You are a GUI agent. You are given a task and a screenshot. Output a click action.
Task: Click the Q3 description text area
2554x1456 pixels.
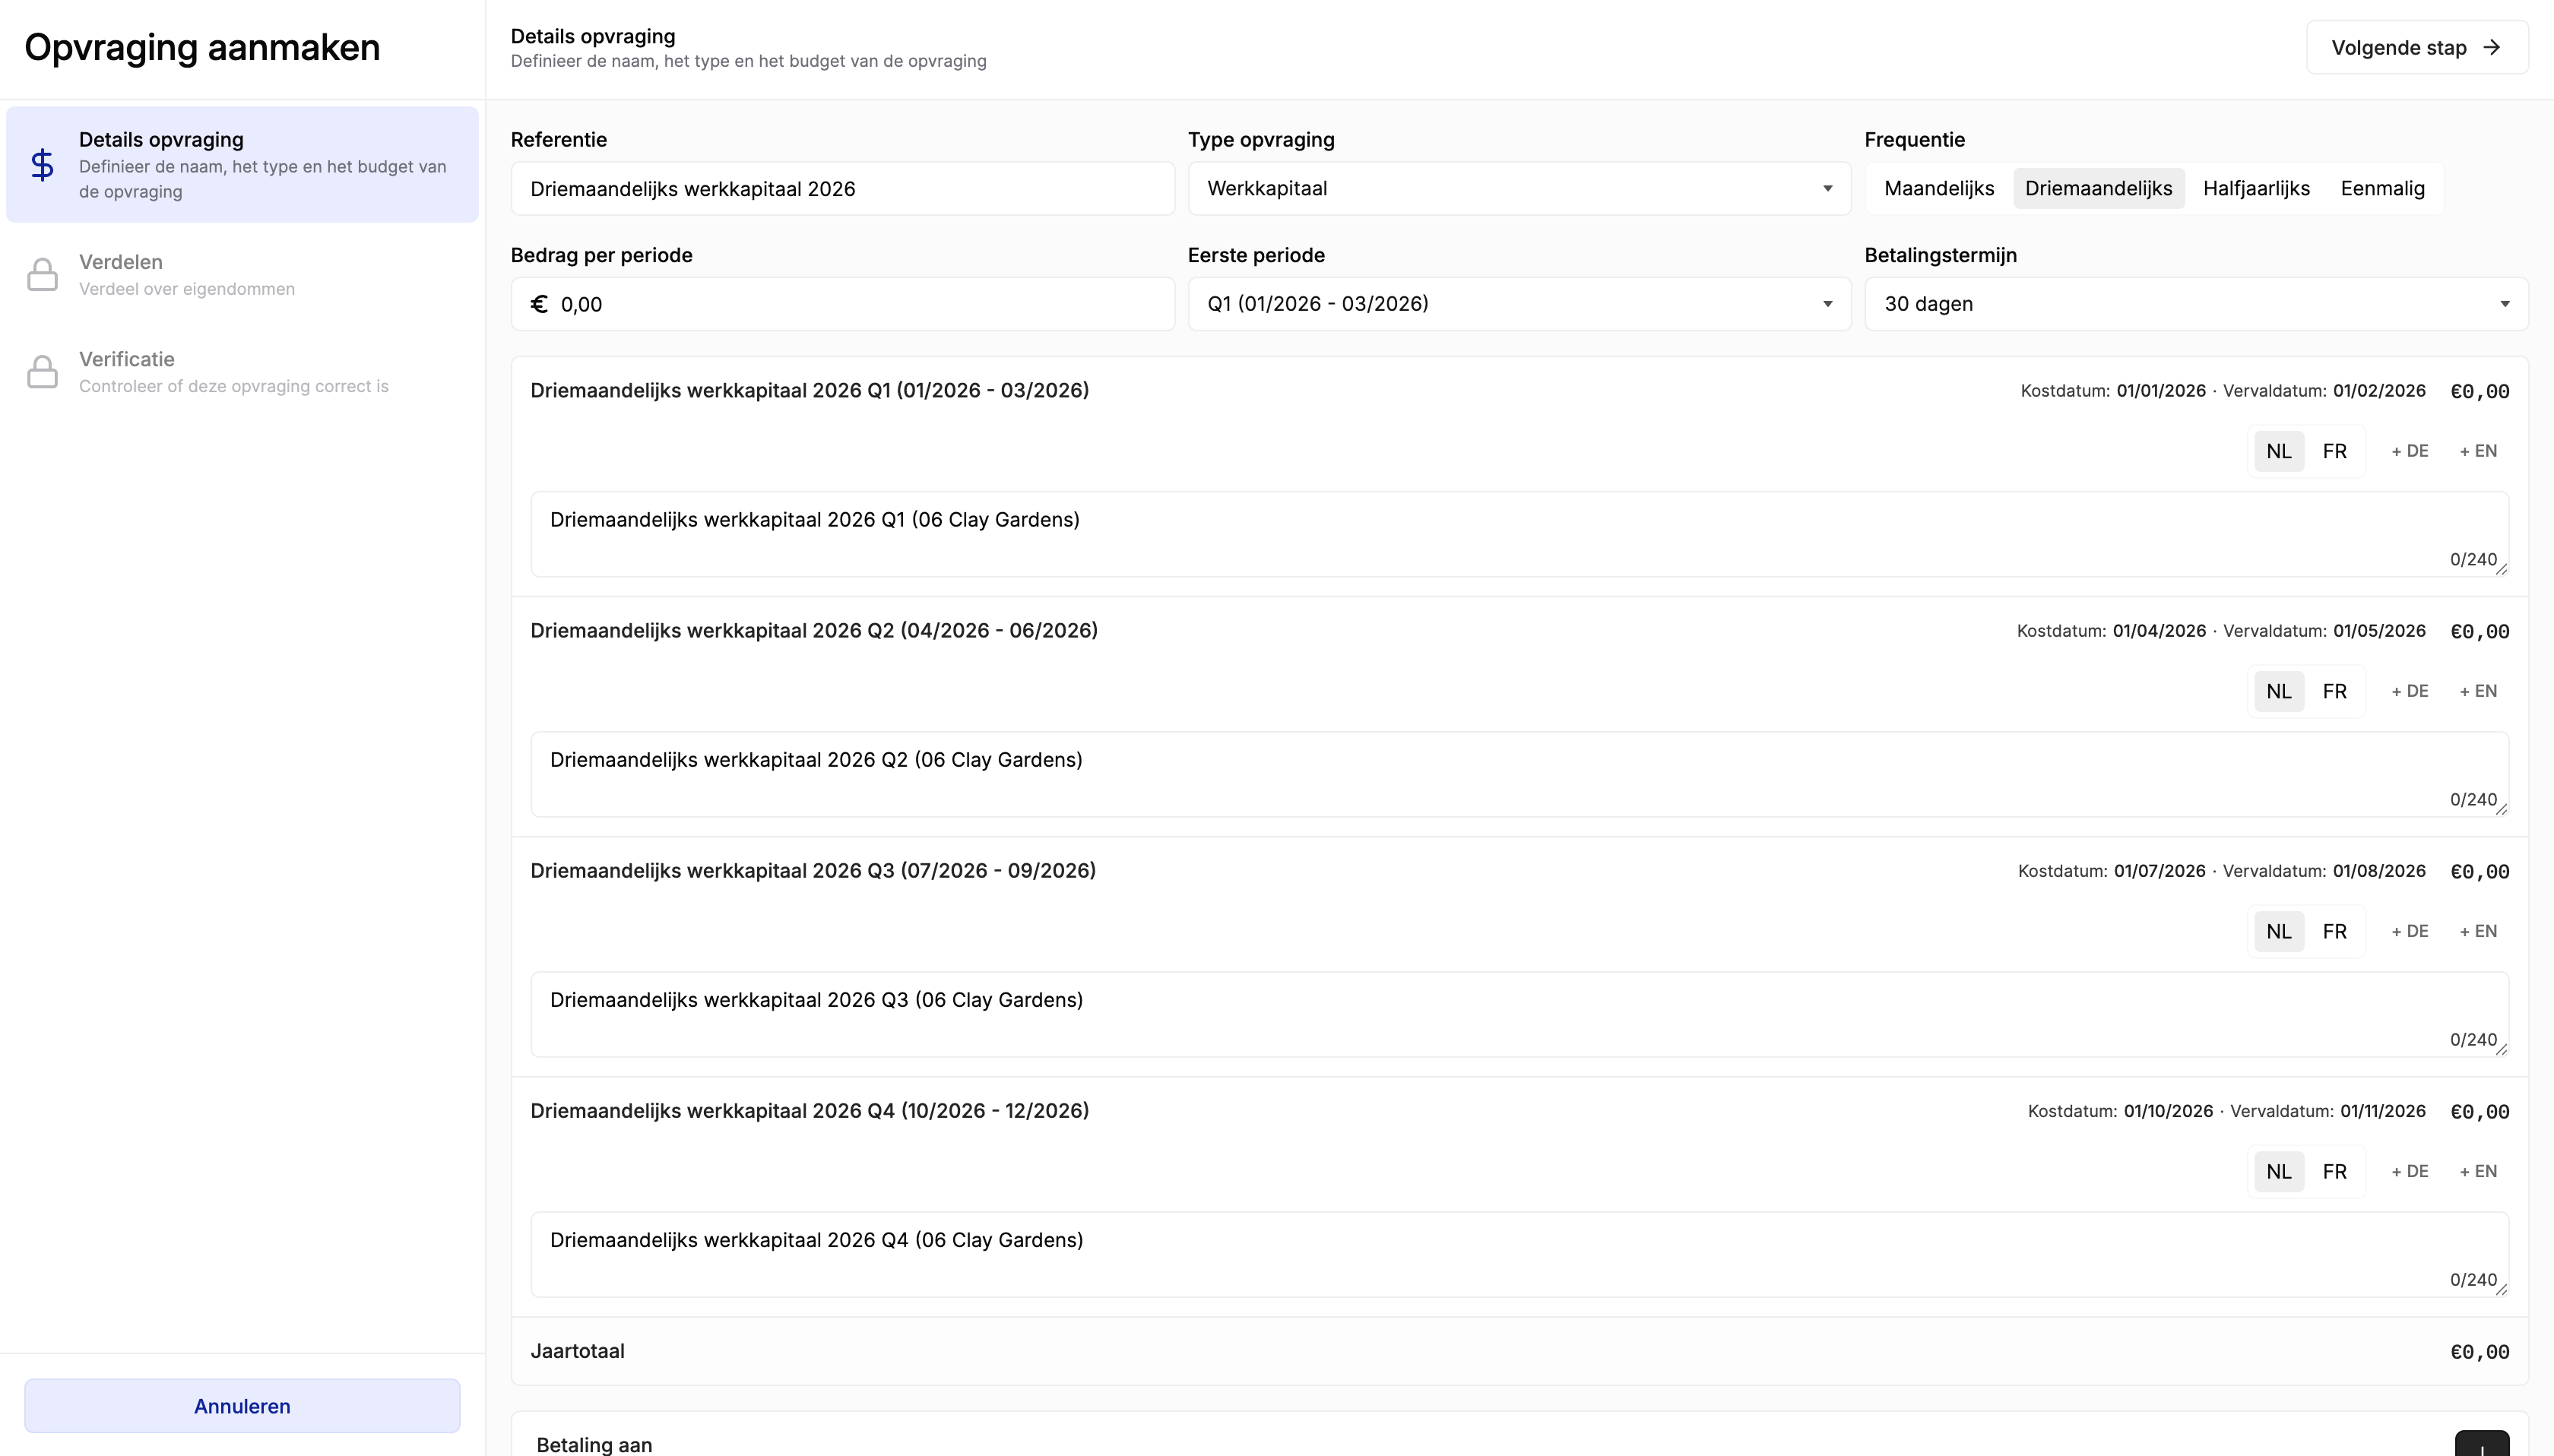click(1519, 1014)
